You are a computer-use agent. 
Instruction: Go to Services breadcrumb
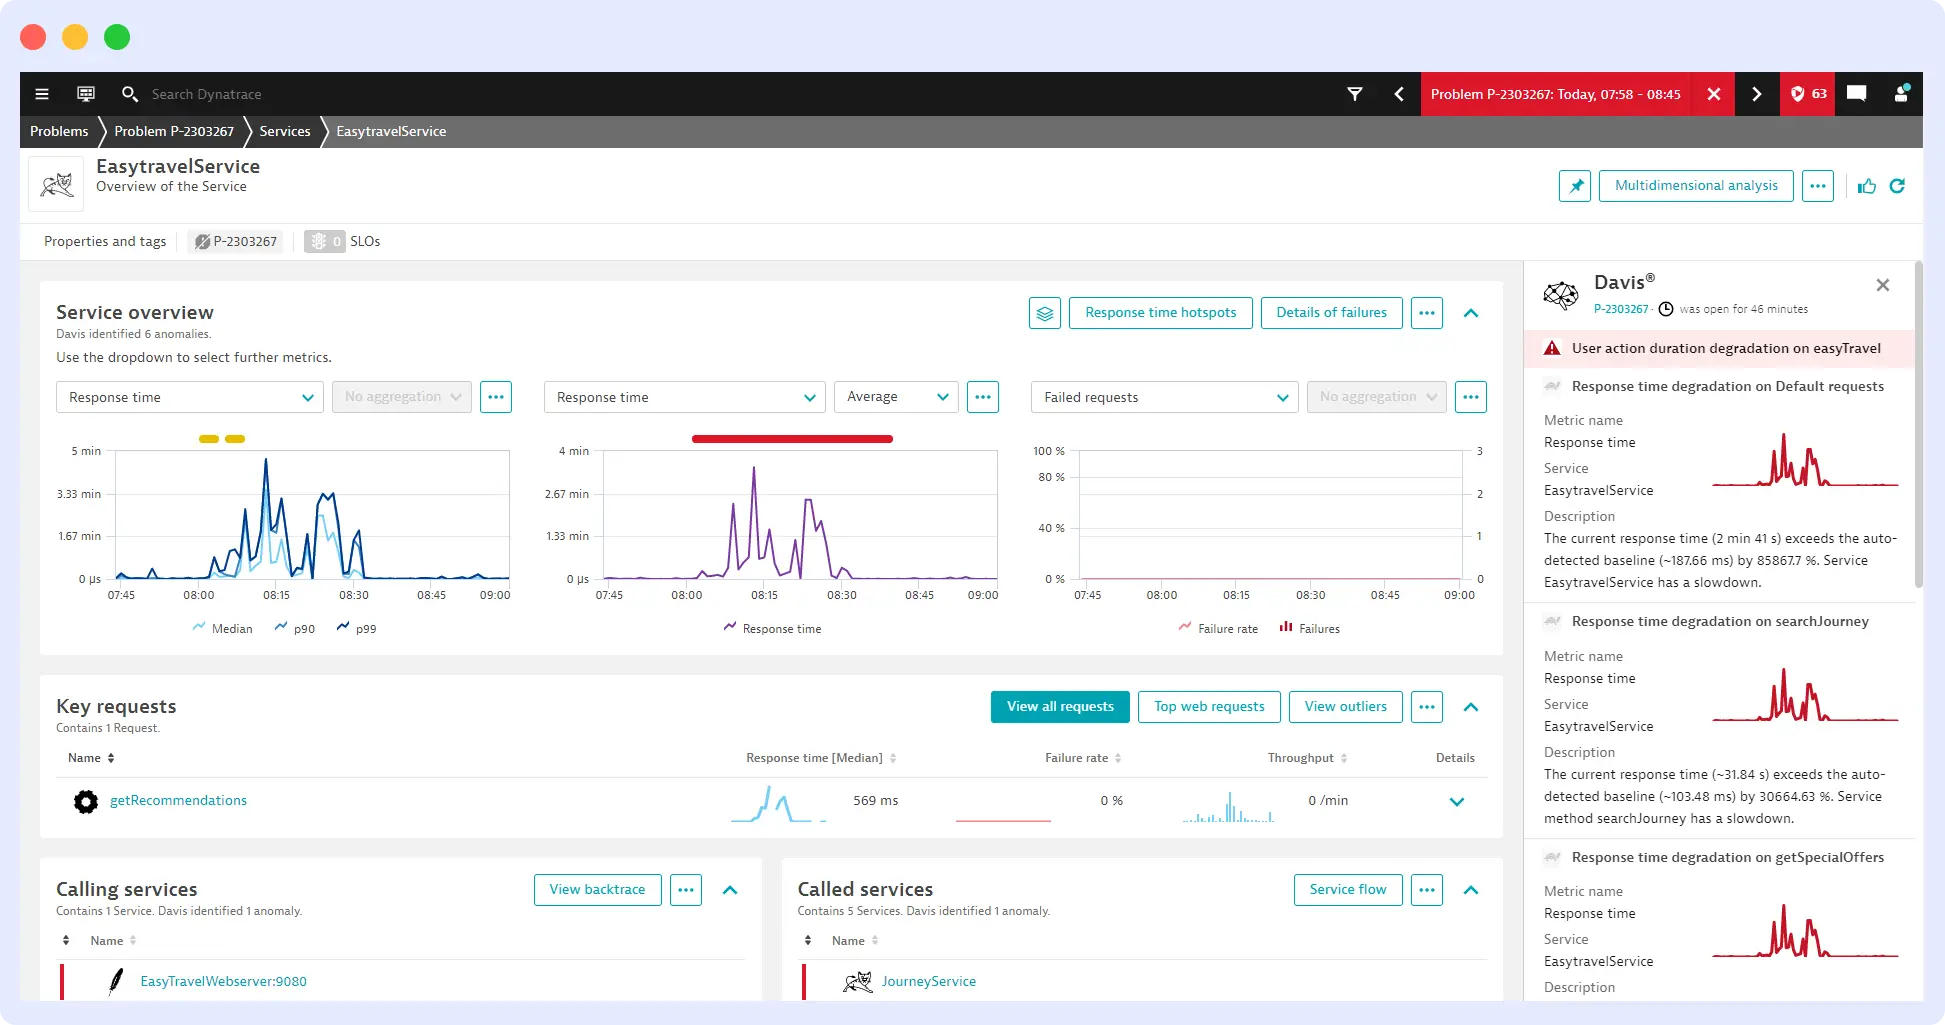(285, 131)
